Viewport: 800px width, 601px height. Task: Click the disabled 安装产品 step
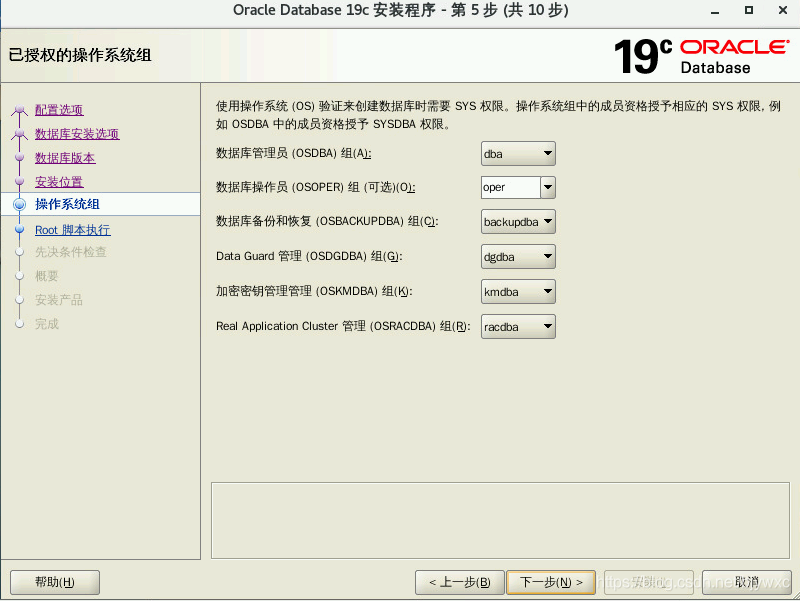point(59,300)
